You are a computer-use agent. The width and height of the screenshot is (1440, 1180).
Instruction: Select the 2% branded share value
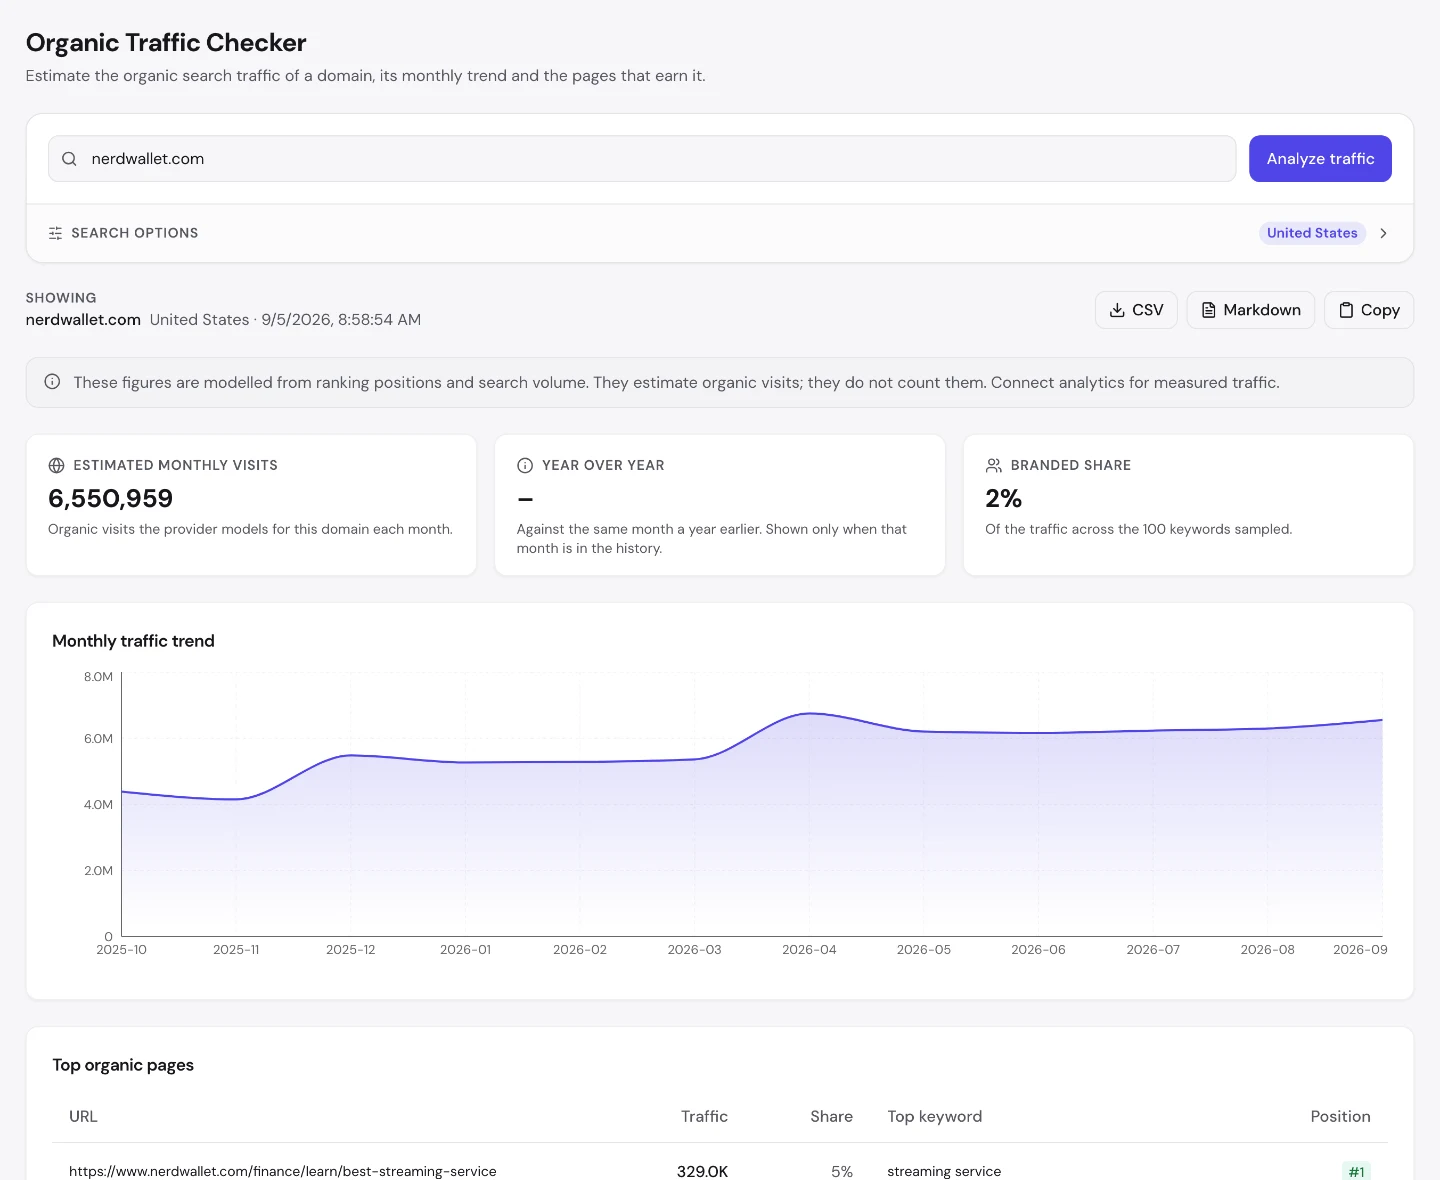click(1003, 498)
